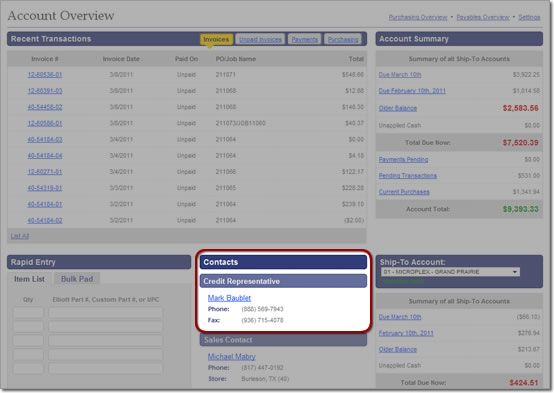The width and height of the screenshot is (554, 393).
Task: Click the first part number field in Rapid Entry
Action: (105, 313)
